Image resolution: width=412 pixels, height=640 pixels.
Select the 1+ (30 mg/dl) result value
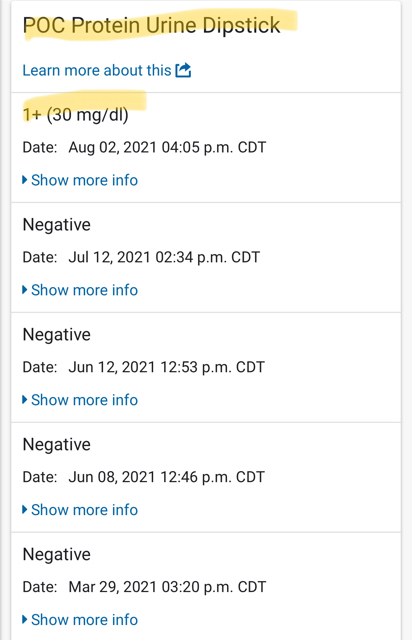76,115
